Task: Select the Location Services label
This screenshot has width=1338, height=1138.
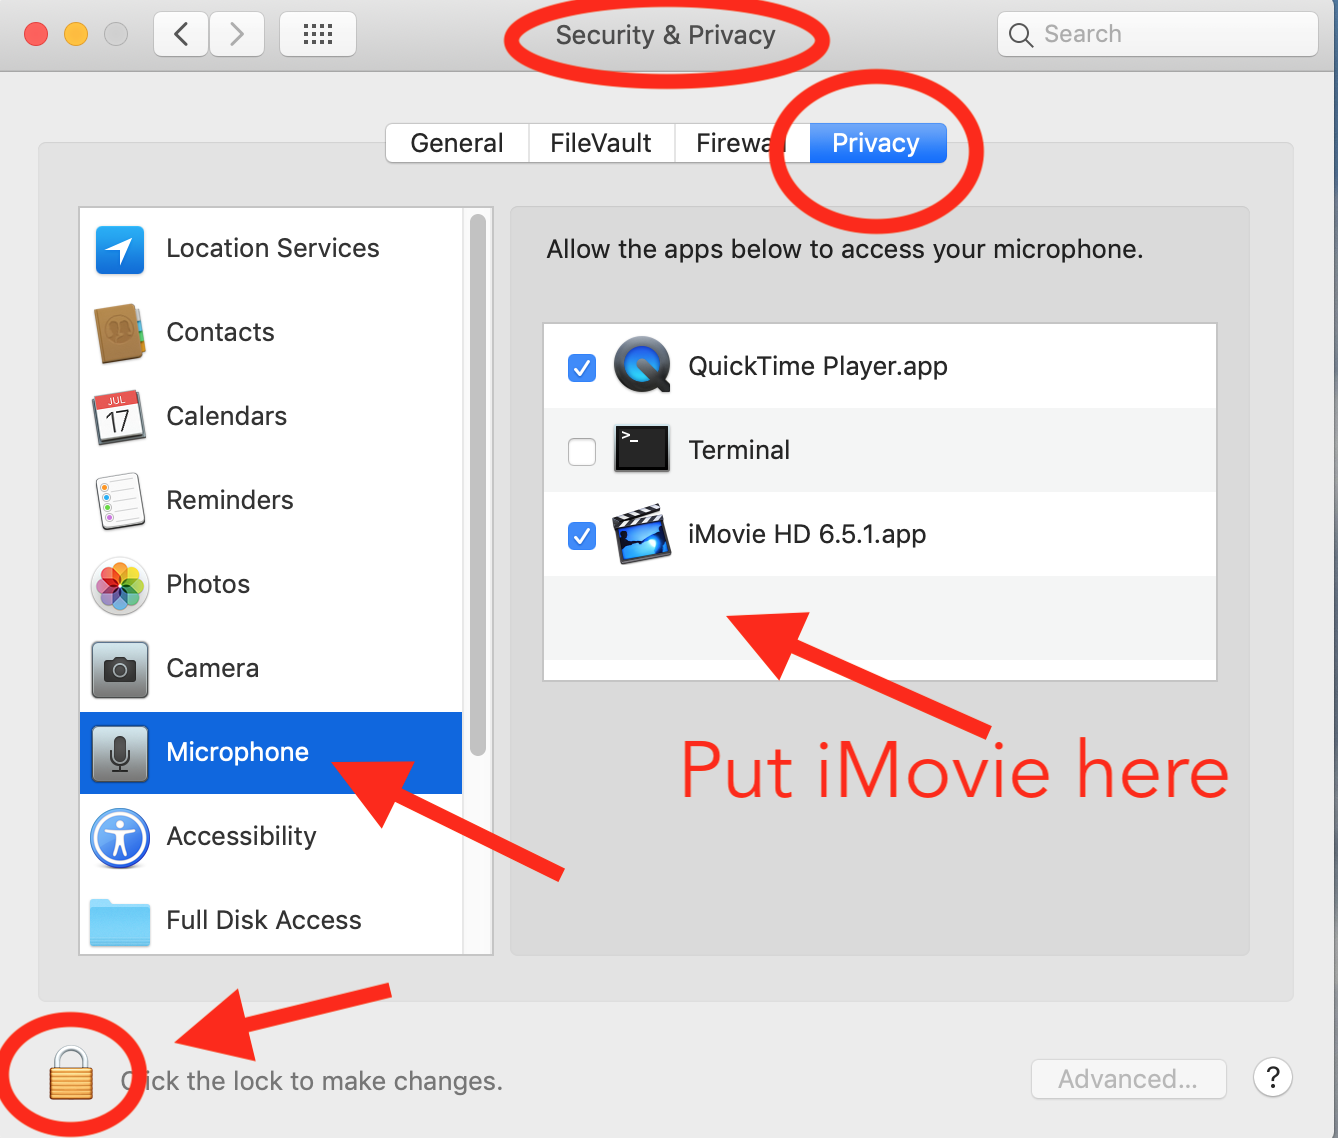Action: click(x=273, y=248)
